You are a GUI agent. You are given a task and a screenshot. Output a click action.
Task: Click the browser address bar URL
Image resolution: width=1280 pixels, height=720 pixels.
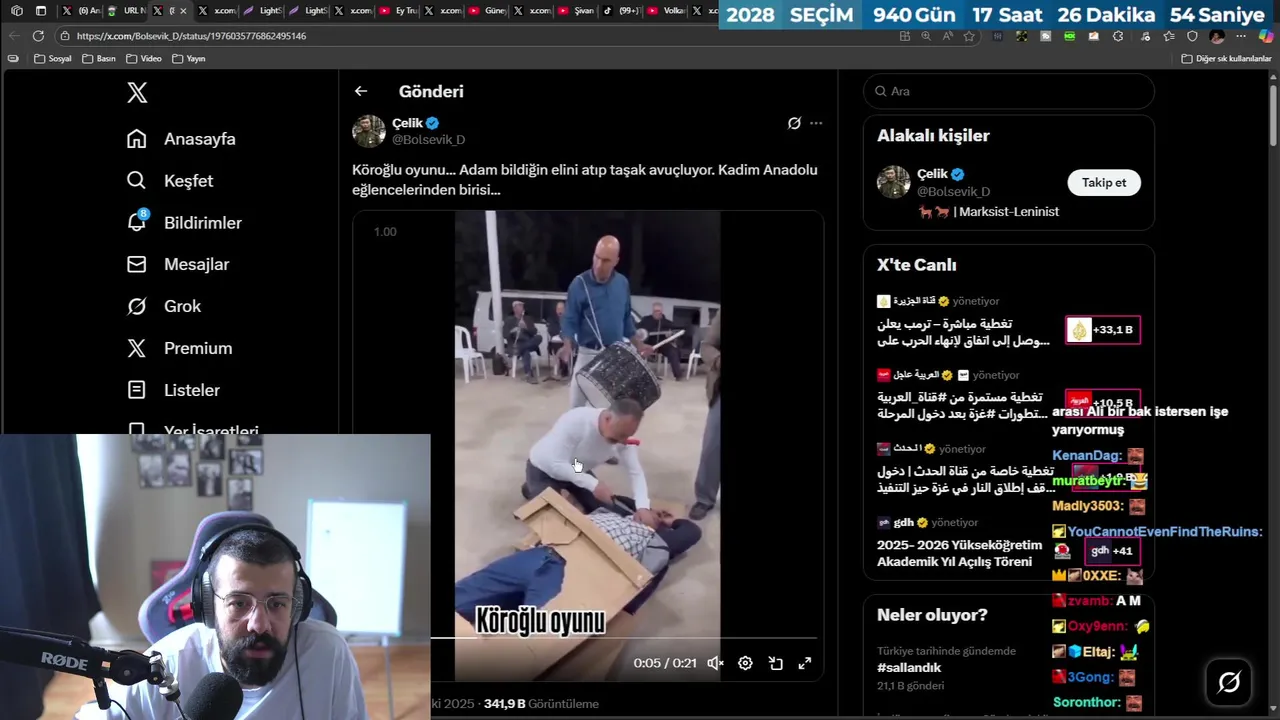pyautogui.click(x=191, y=36)
